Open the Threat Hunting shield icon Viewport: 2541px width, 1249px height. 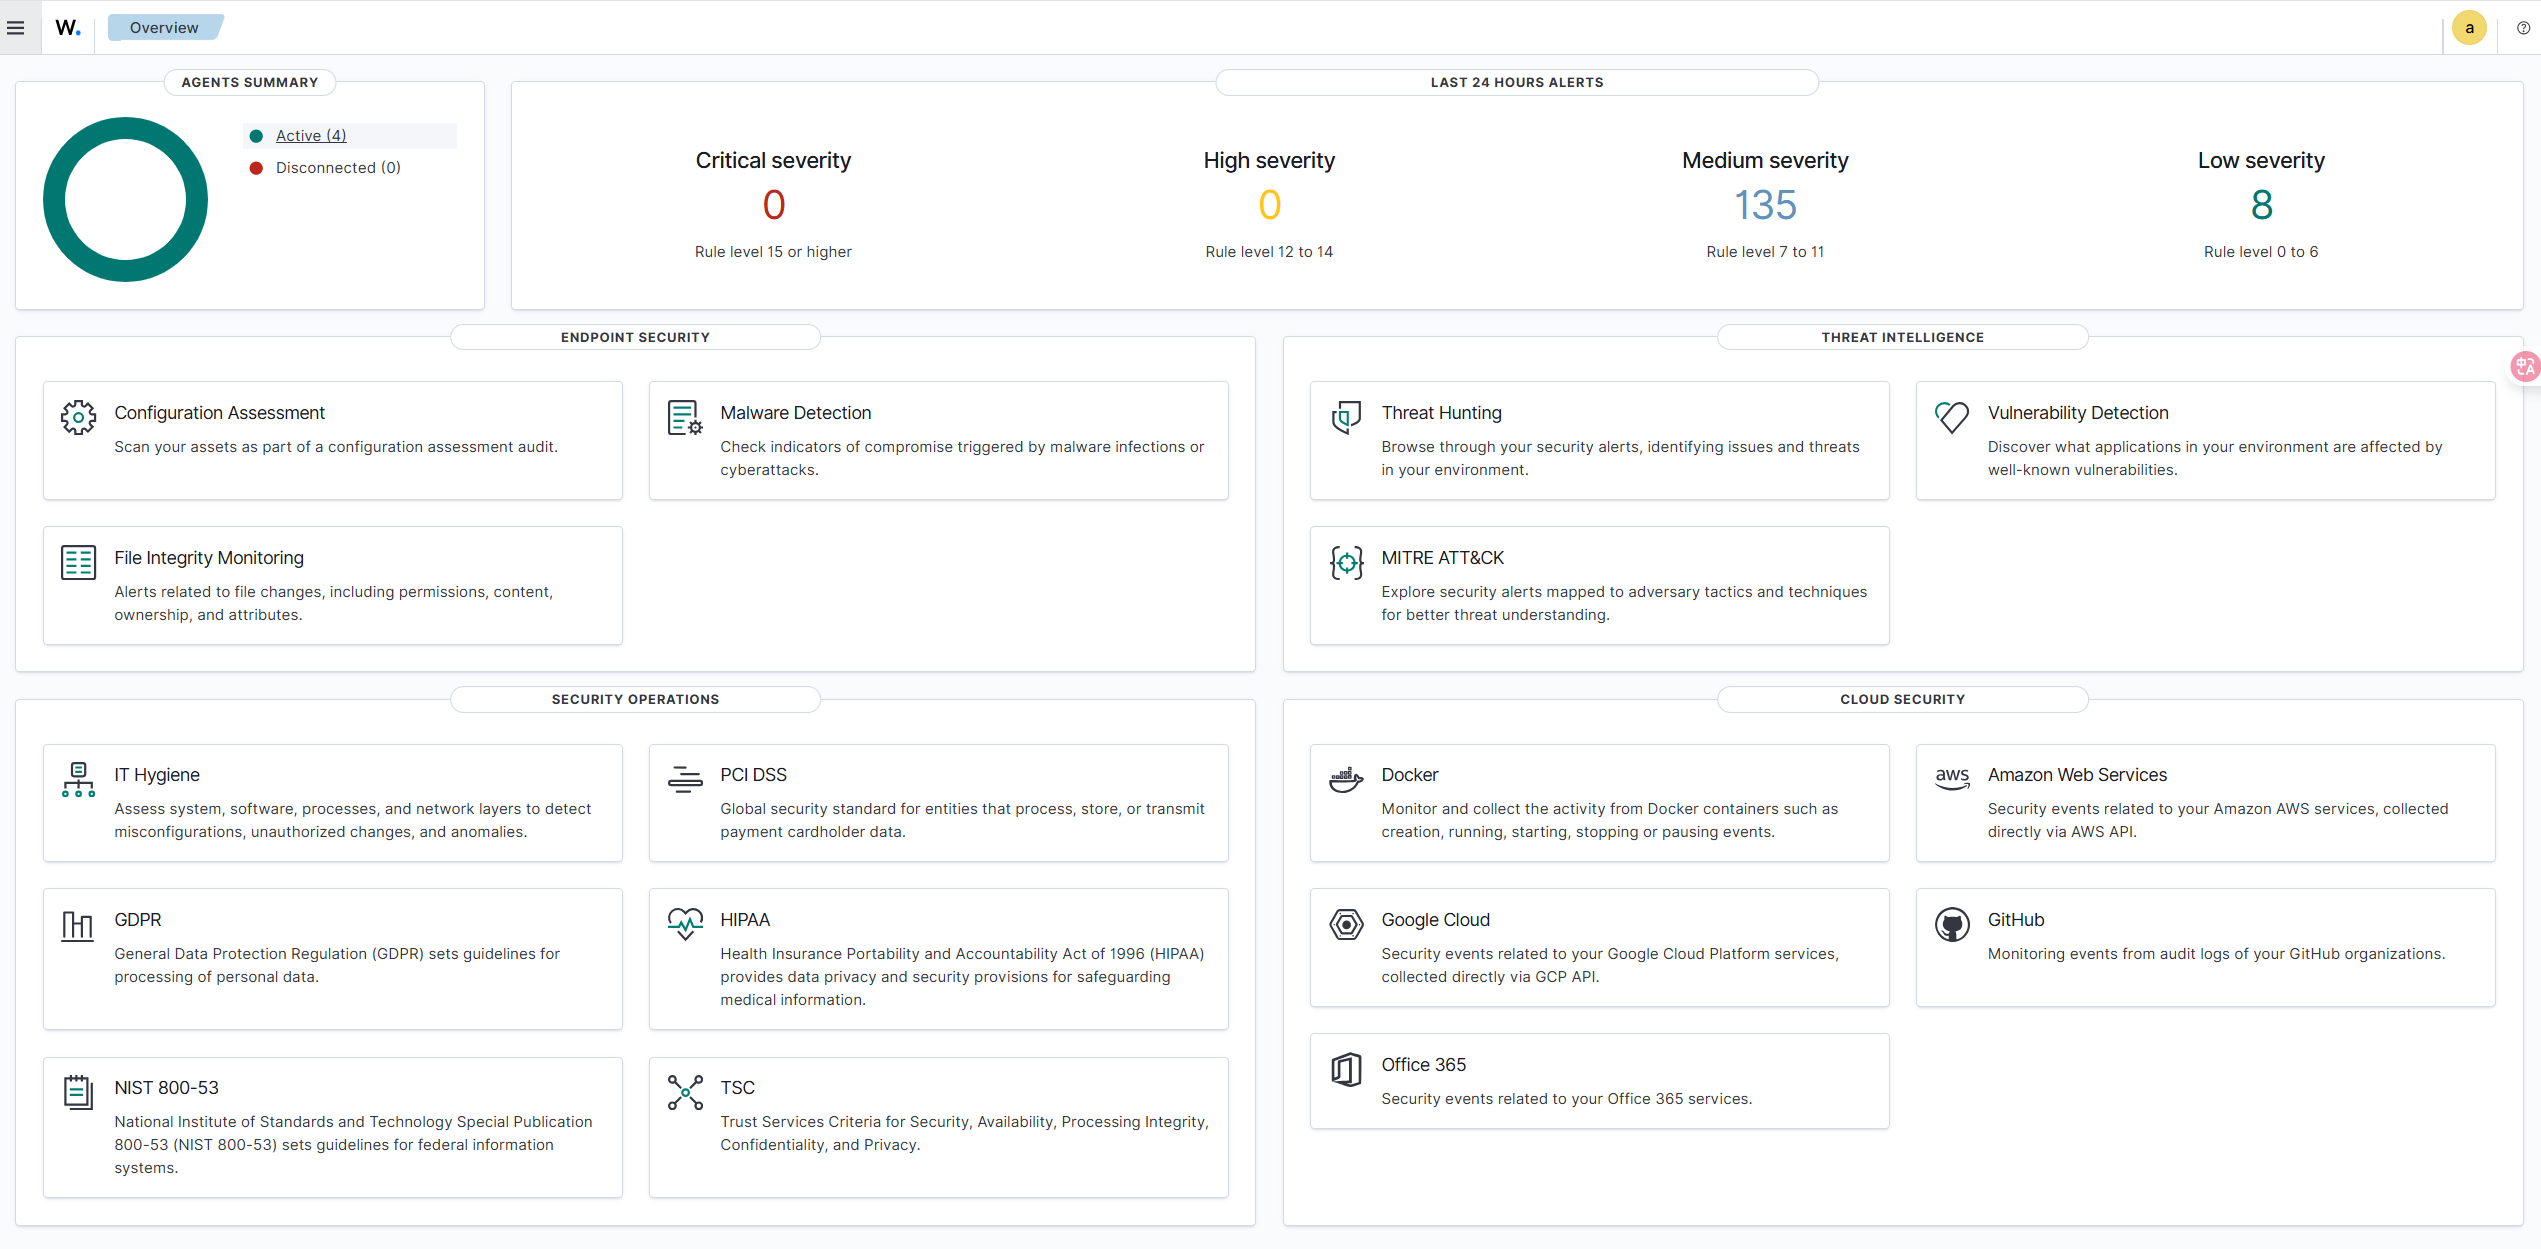pyautogui.click(x=1347, y=417)
